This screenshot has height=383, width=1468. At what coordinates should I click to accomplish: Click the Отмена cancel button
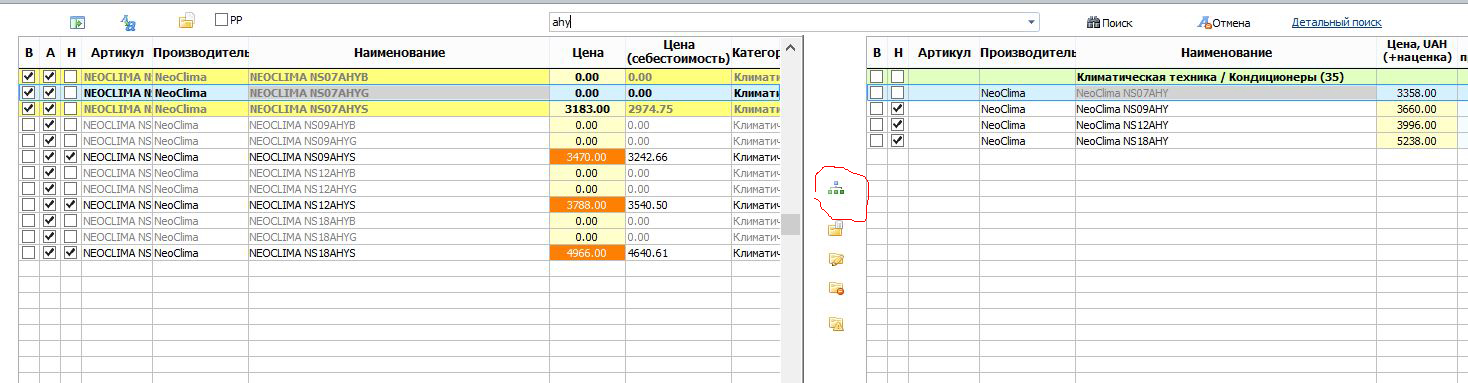tap(1223, 22)
